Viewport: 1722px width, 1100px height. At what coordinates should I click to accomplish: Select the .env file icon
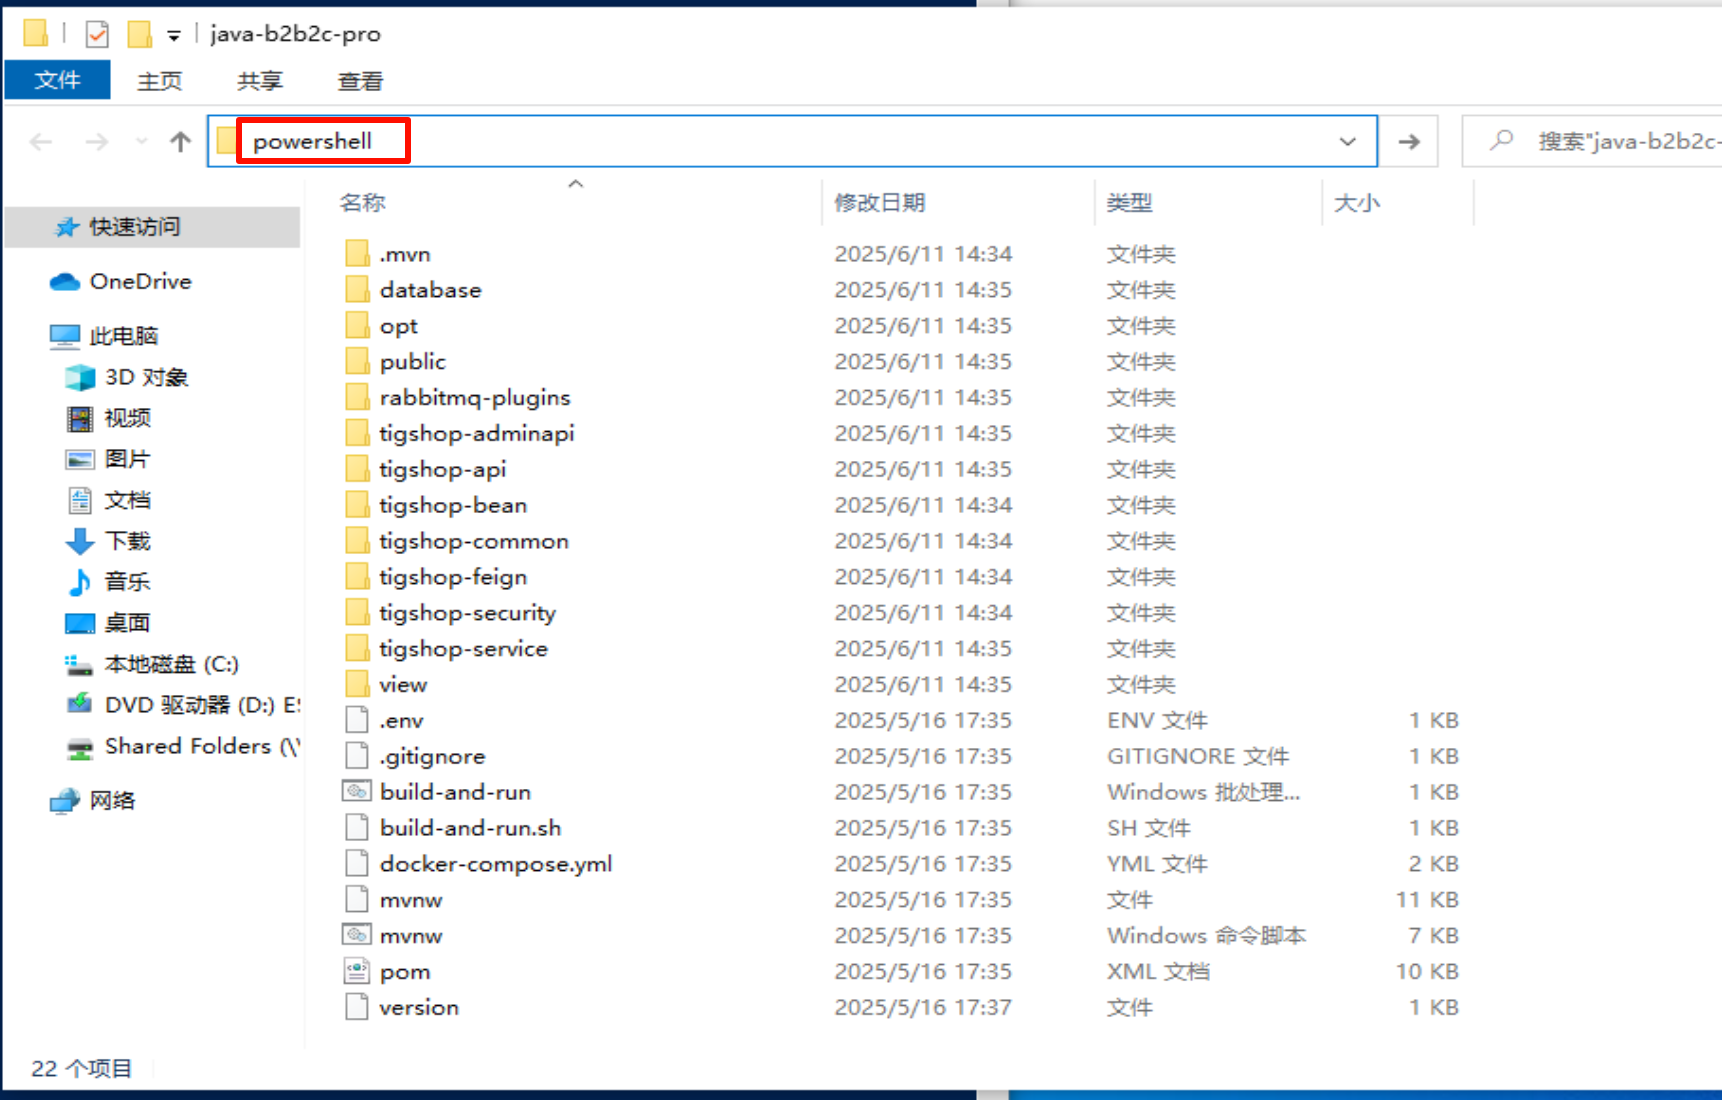pyautogui.click(x=357, y=721)
